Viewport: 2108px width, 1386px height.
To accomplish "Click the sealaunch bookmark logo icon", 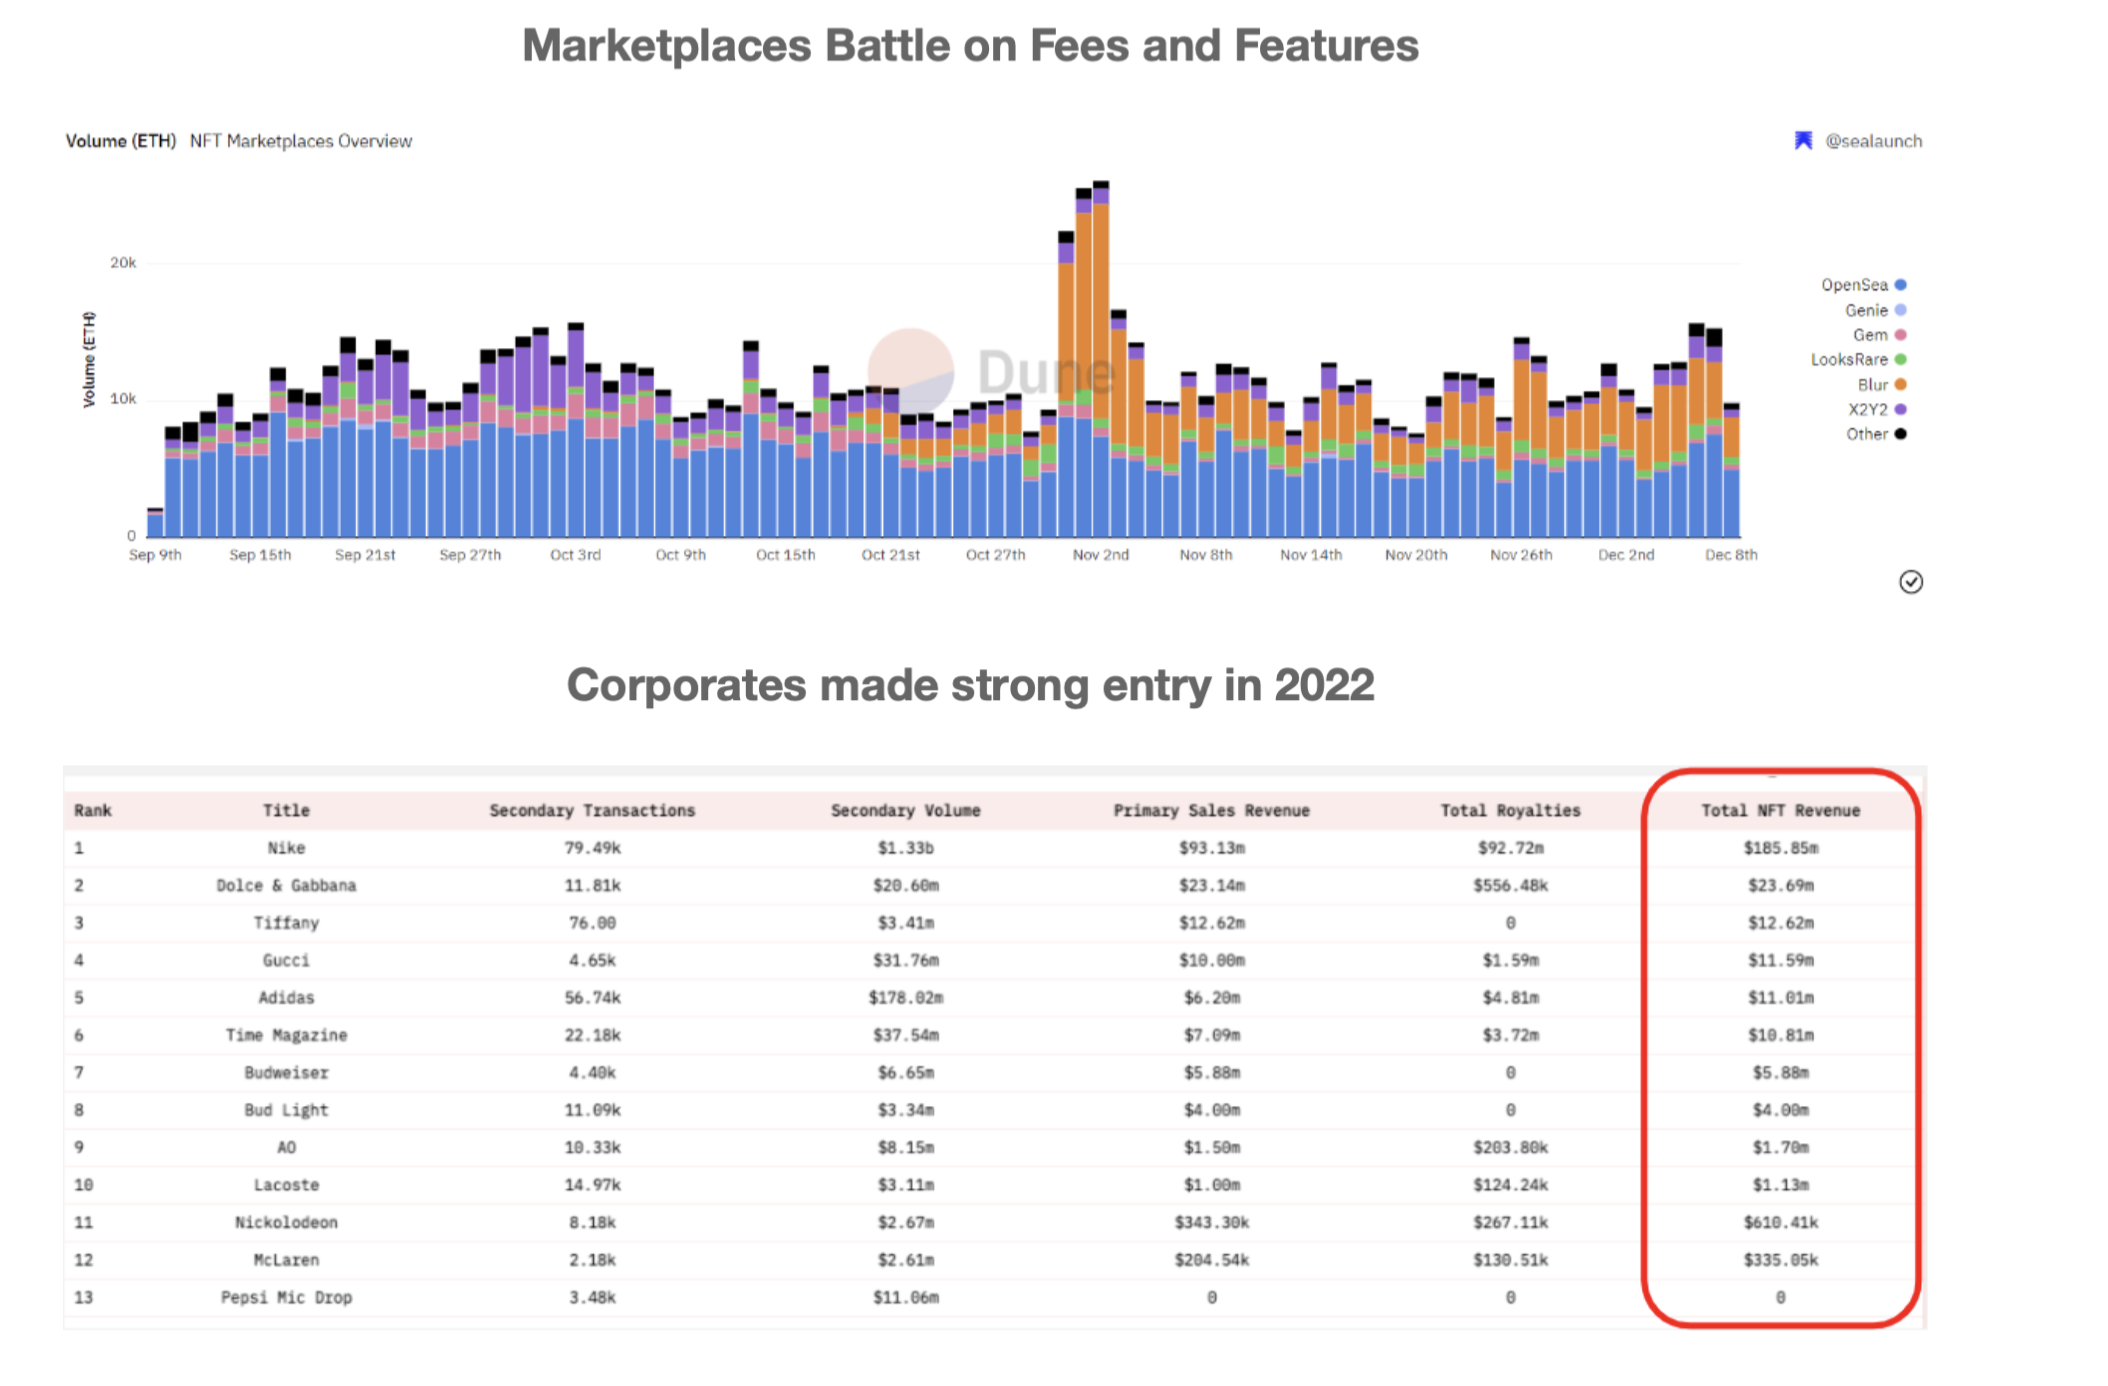I will pyautogui.click(x=1803, y=141).
